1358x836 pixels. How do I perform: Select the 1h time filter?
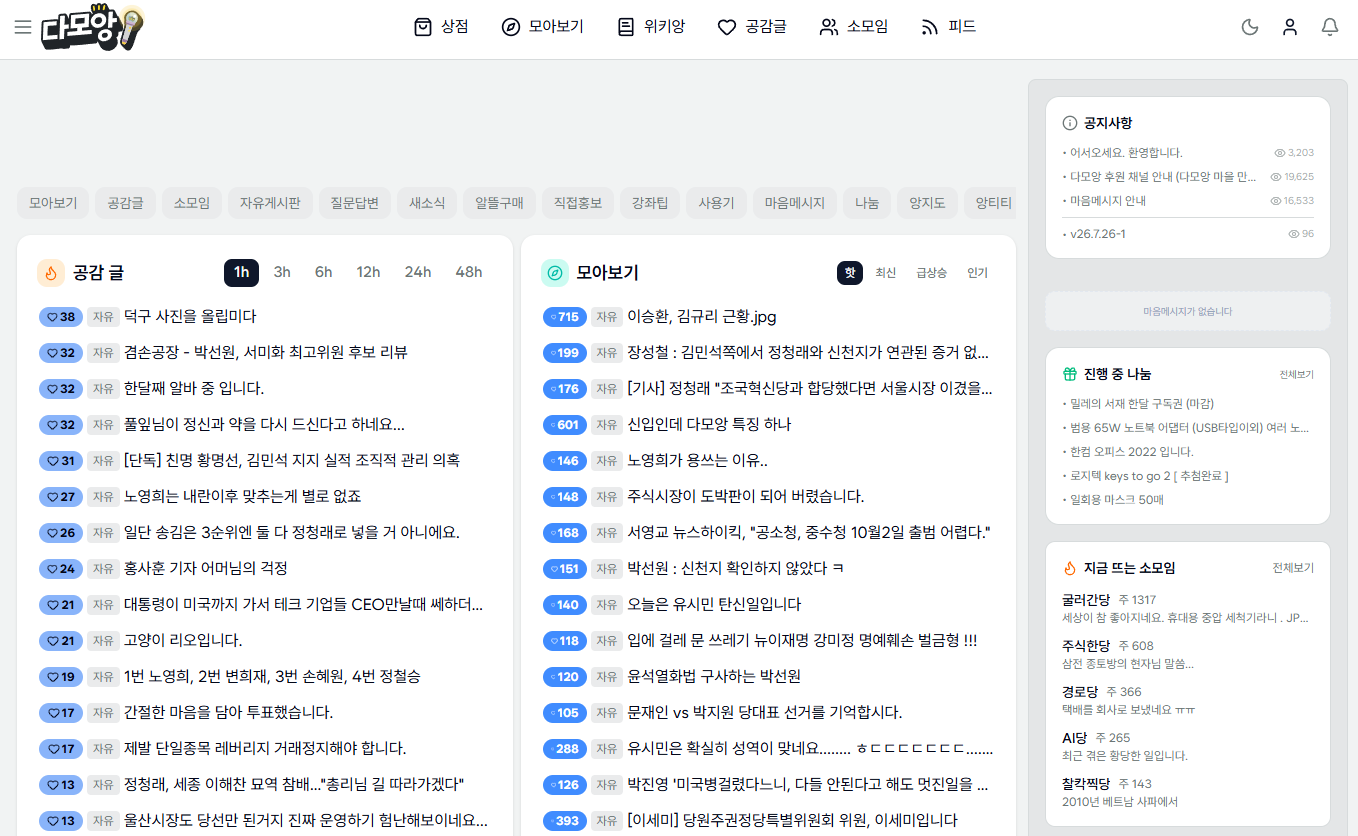point(241,272)
